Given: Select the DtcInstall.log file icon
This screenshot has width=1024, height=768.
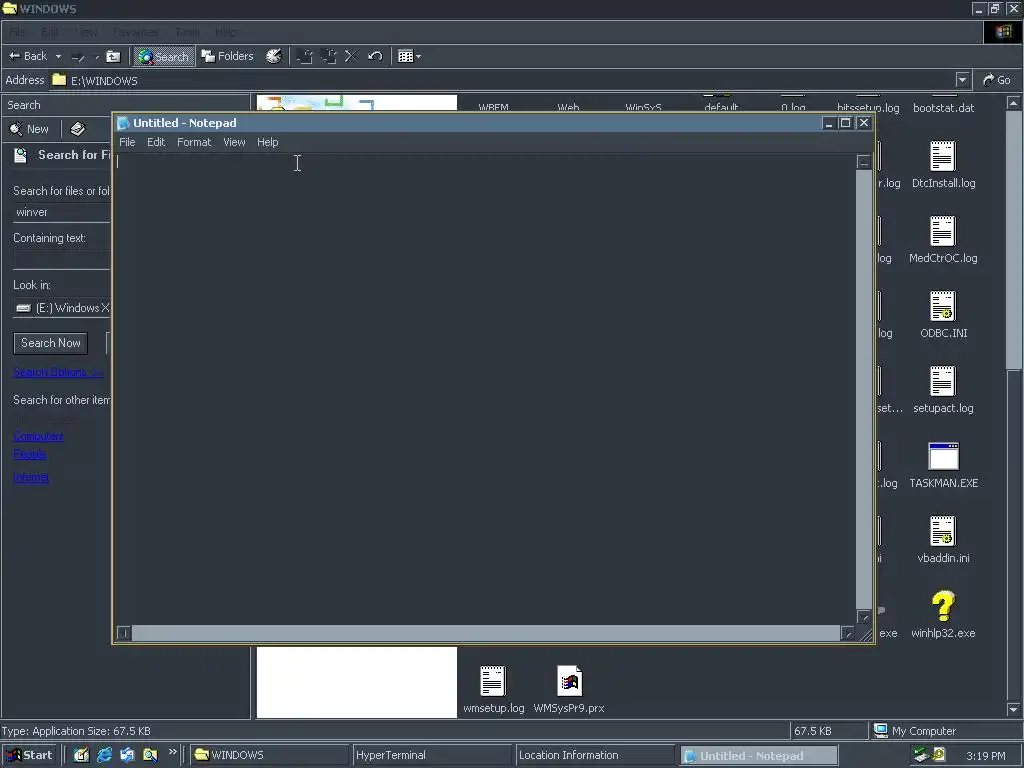Looking at the screenshot, I should tap(943, 157).
